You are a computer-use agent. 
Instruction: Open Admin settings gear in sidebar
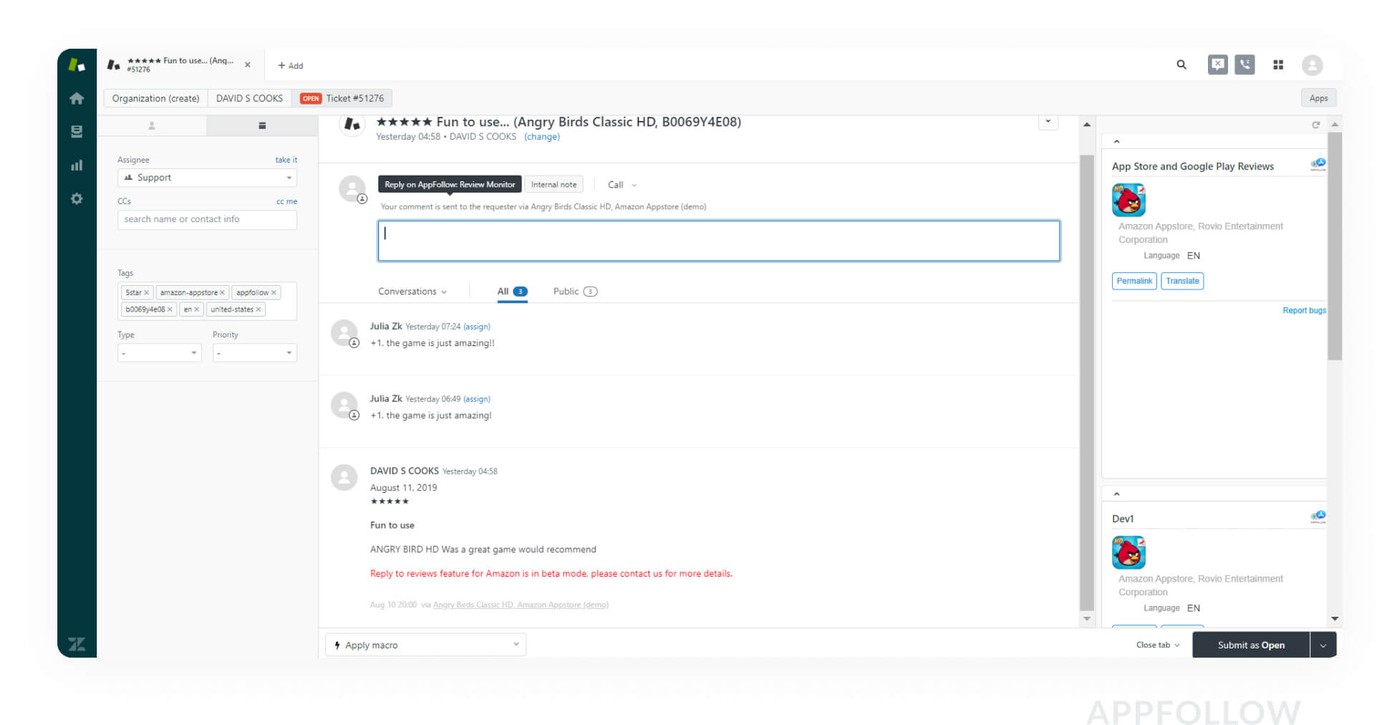(x=76, y=199)
